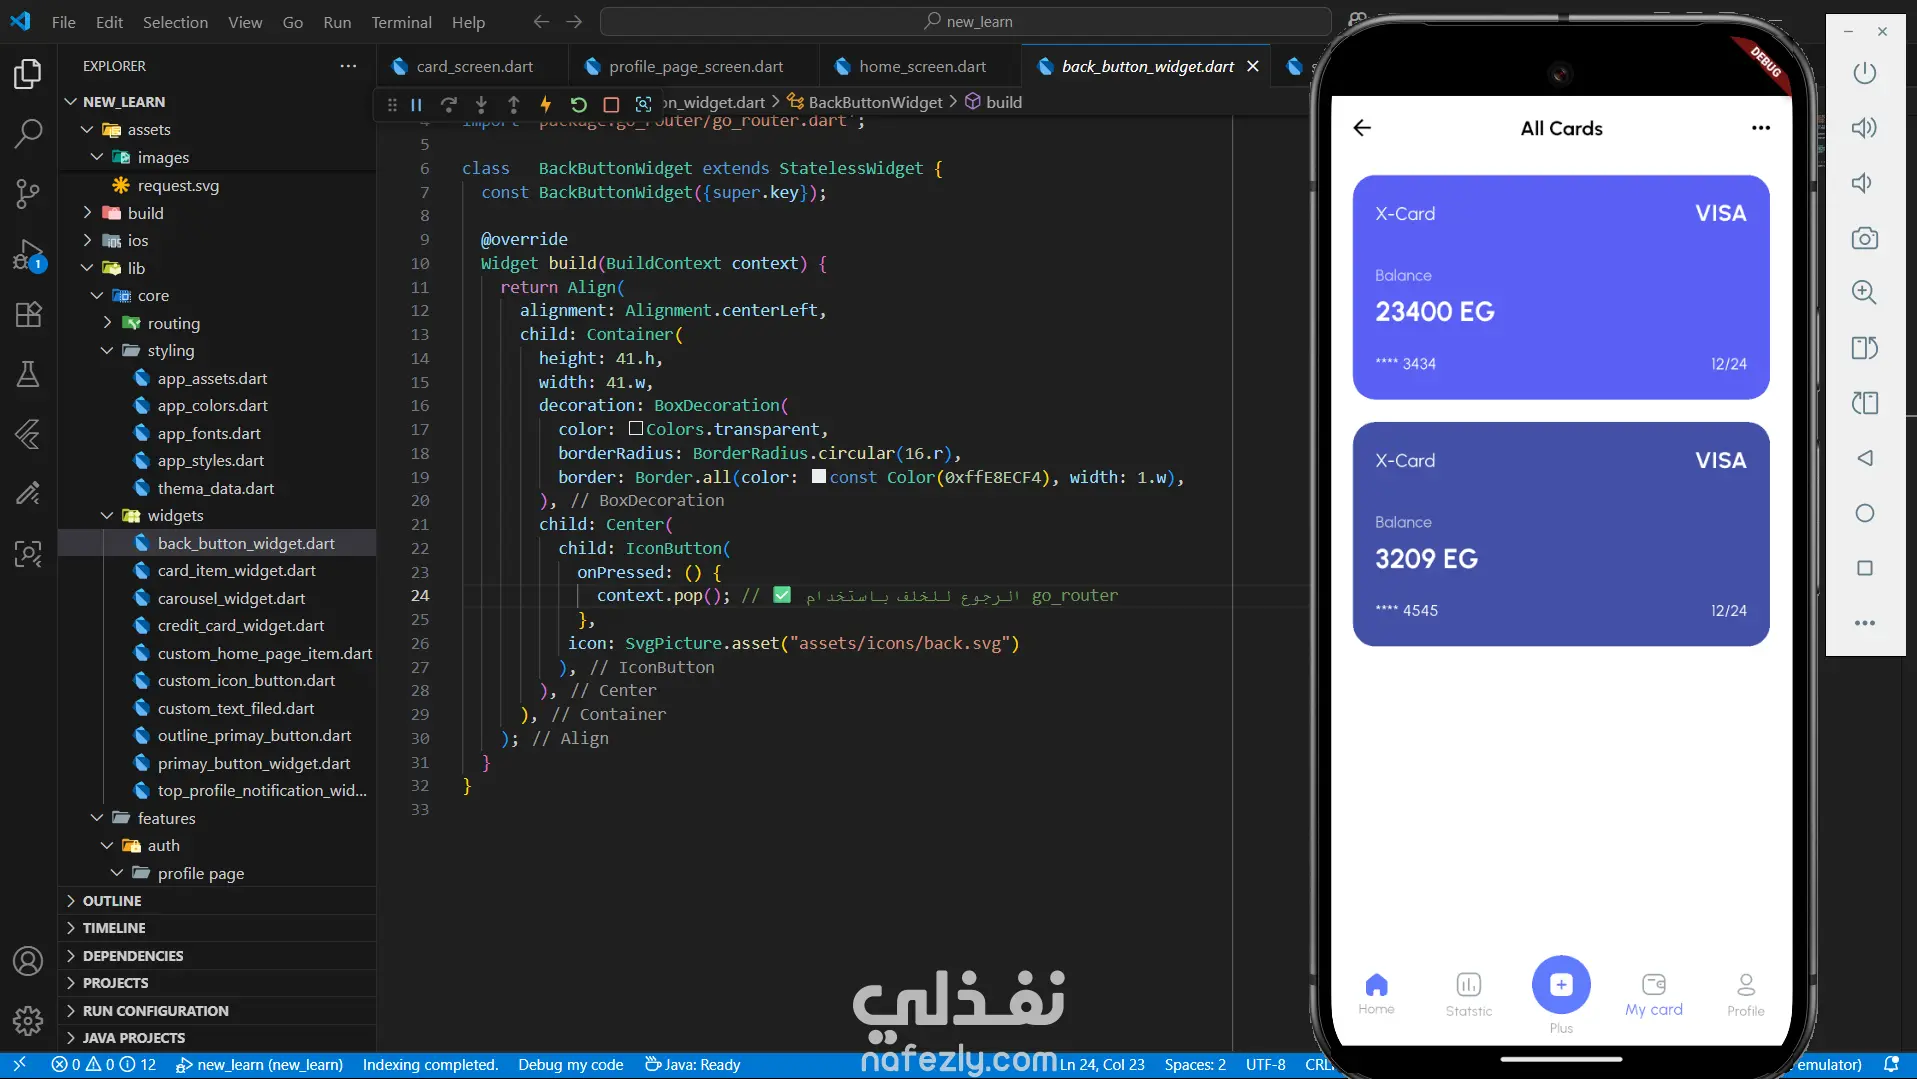1917x1079 pixels.
Task: Open the File menu
Action: click(x=63, y=22)
